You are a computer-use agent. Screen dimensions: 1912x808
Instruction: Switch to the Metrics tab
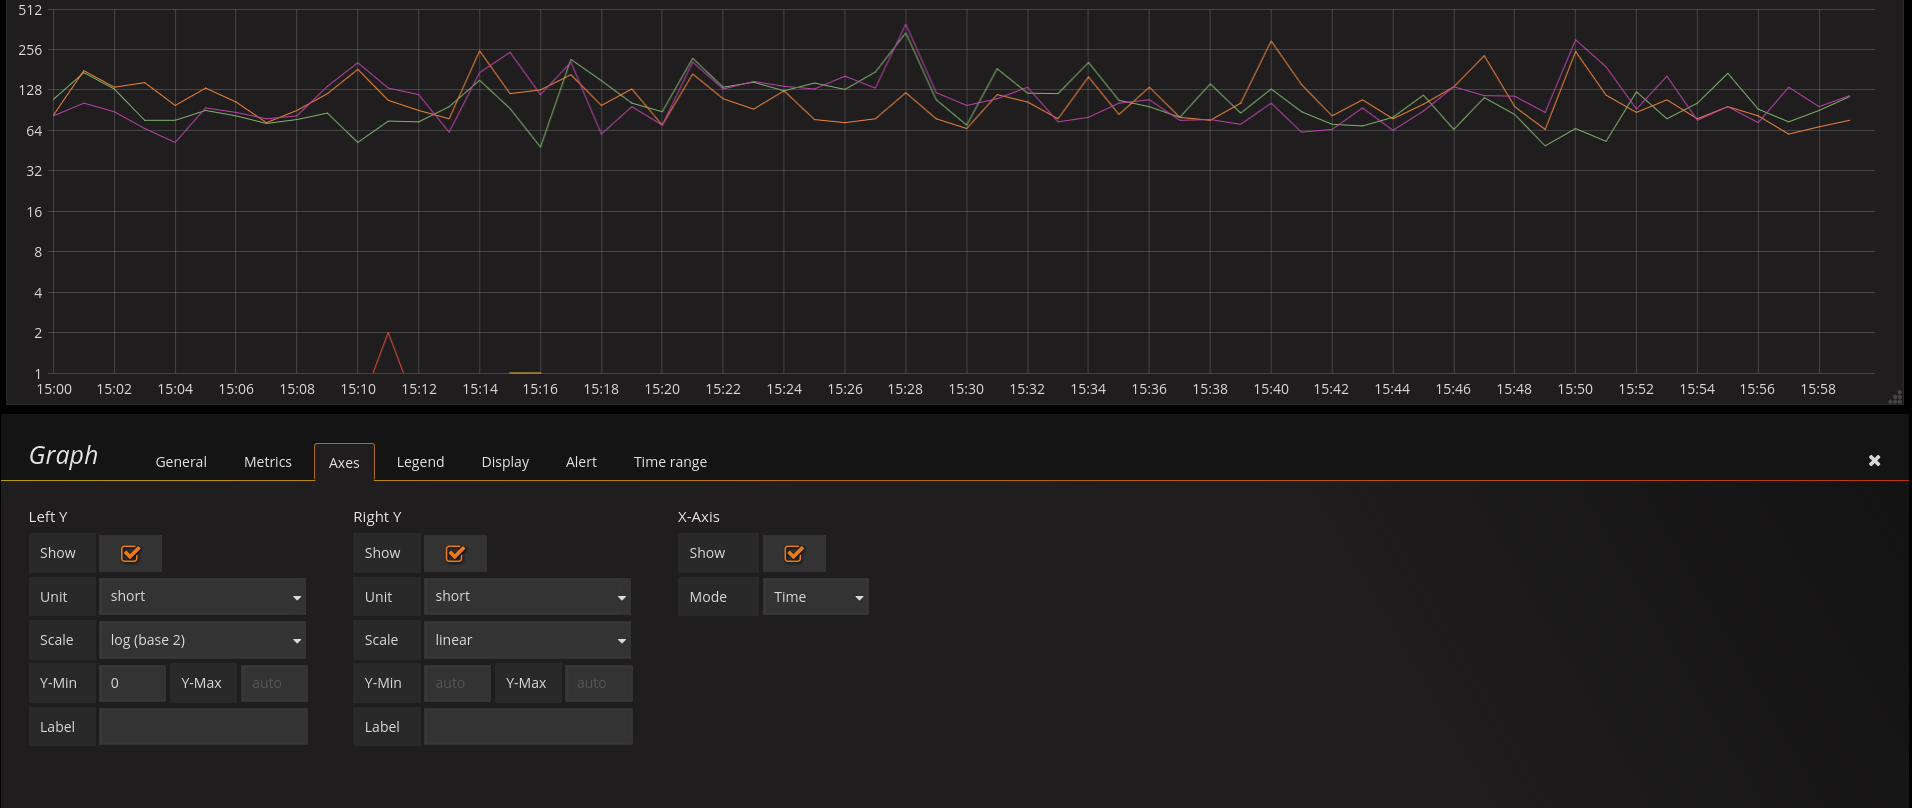click(268, 462)
